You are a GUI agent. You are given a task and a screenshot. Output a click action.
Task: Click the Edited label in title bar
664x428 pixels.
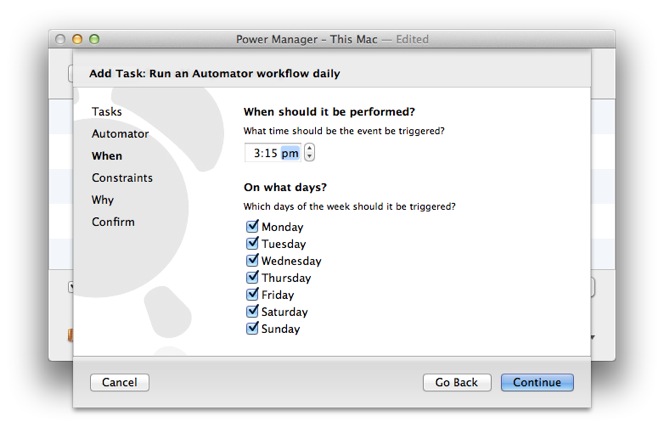[x=412, y=39]
